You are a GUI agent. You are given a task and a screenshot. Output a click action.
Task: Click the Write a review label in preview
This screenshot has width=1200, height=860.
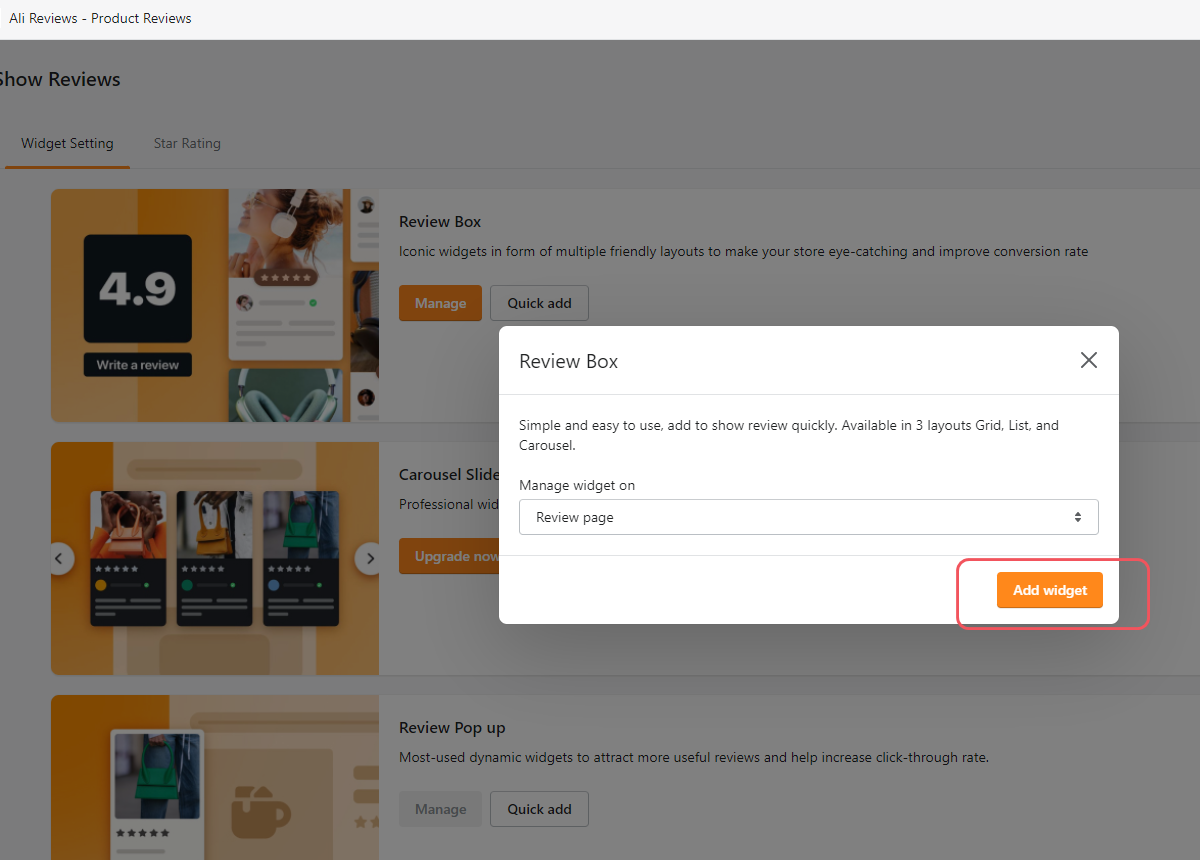138,365
